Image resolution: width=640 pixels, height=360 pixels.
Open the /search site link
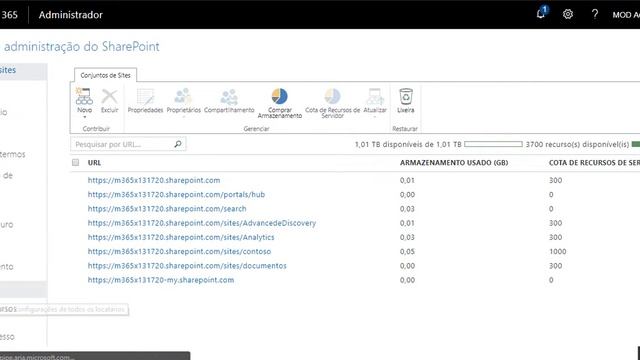coord(167,209)
